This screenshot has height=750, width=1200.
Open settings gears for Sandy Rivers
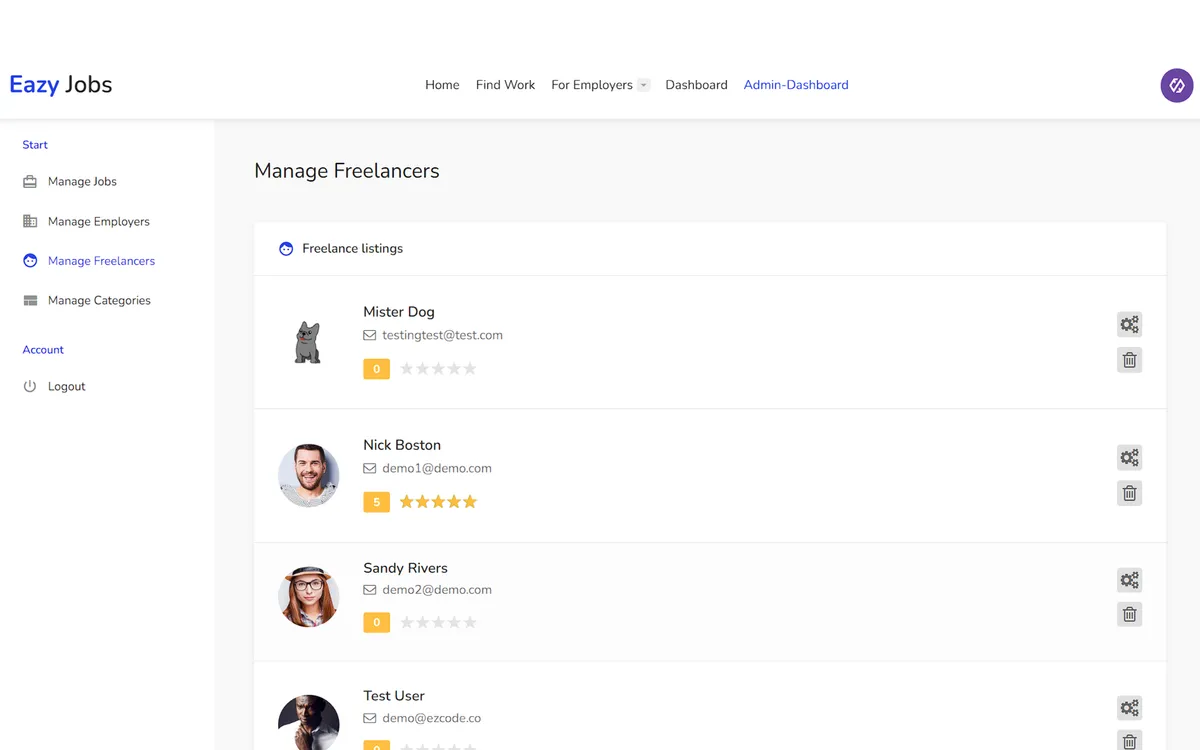[x=1129, y=580]
